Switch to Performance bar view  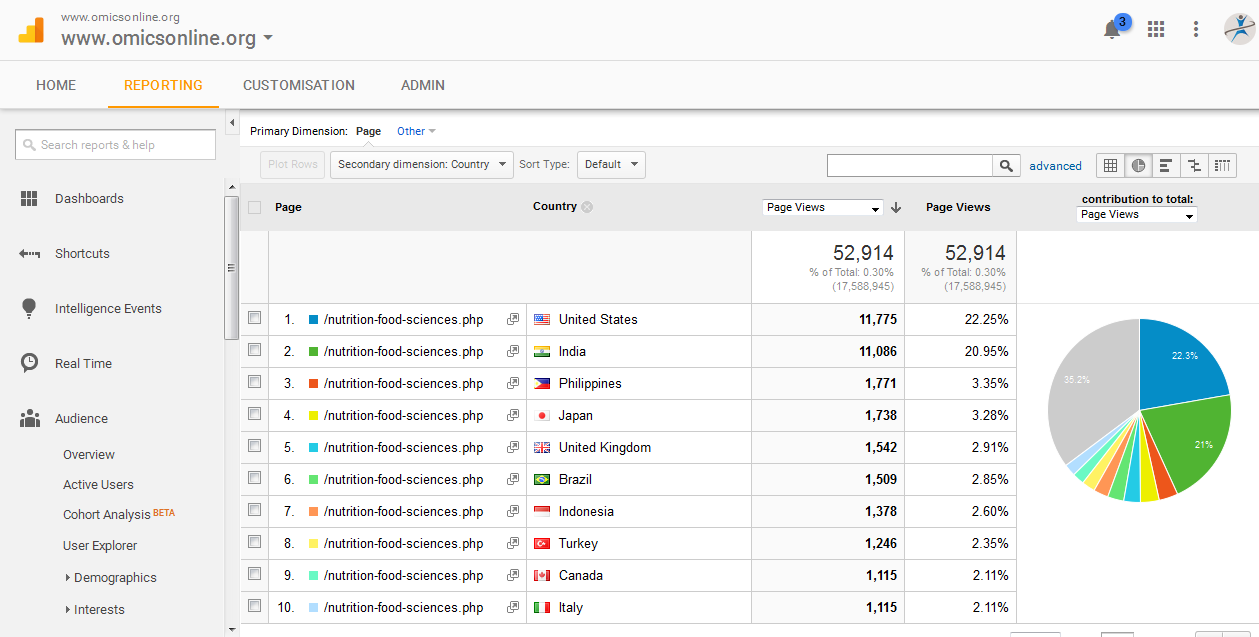point(1166,166)
